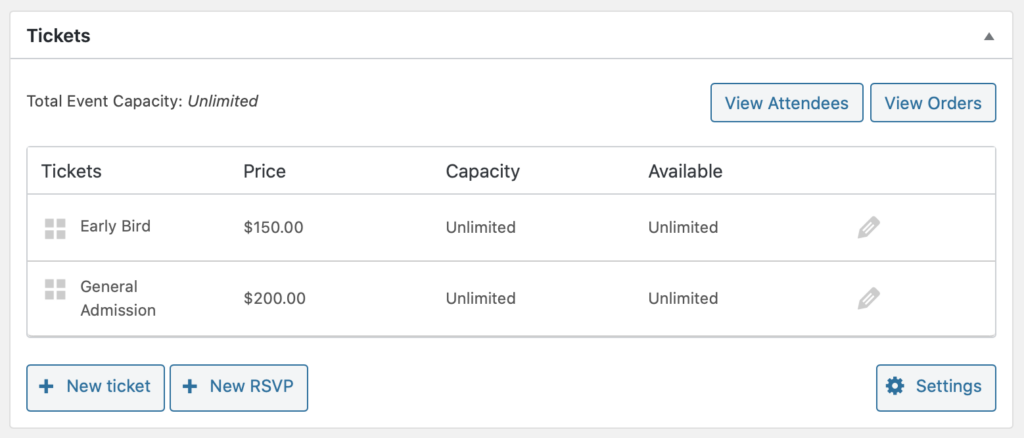Click the $150.00 Early Bird price

(273, 228)
